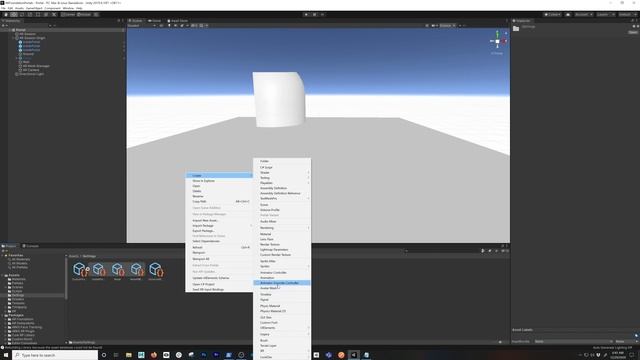Select the Rect tool in toolbar
This screenshot has width=640, height=360.
pos(38,14)
